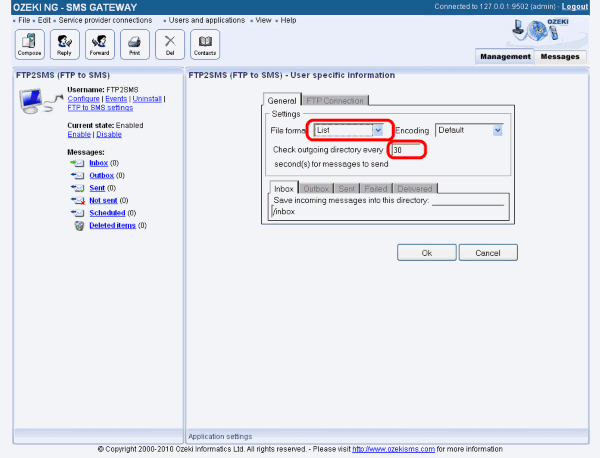Viewport: 600px width, 458px height.
Task: Switch to the FTP Connection tab
Action: coord(335,100)
